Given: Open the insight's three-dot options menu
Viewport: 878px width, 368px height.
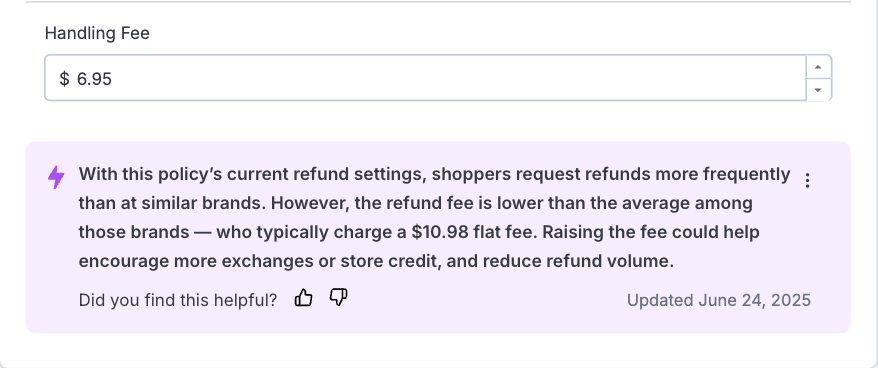Looking at the screenshot, I should click(807, 180).
